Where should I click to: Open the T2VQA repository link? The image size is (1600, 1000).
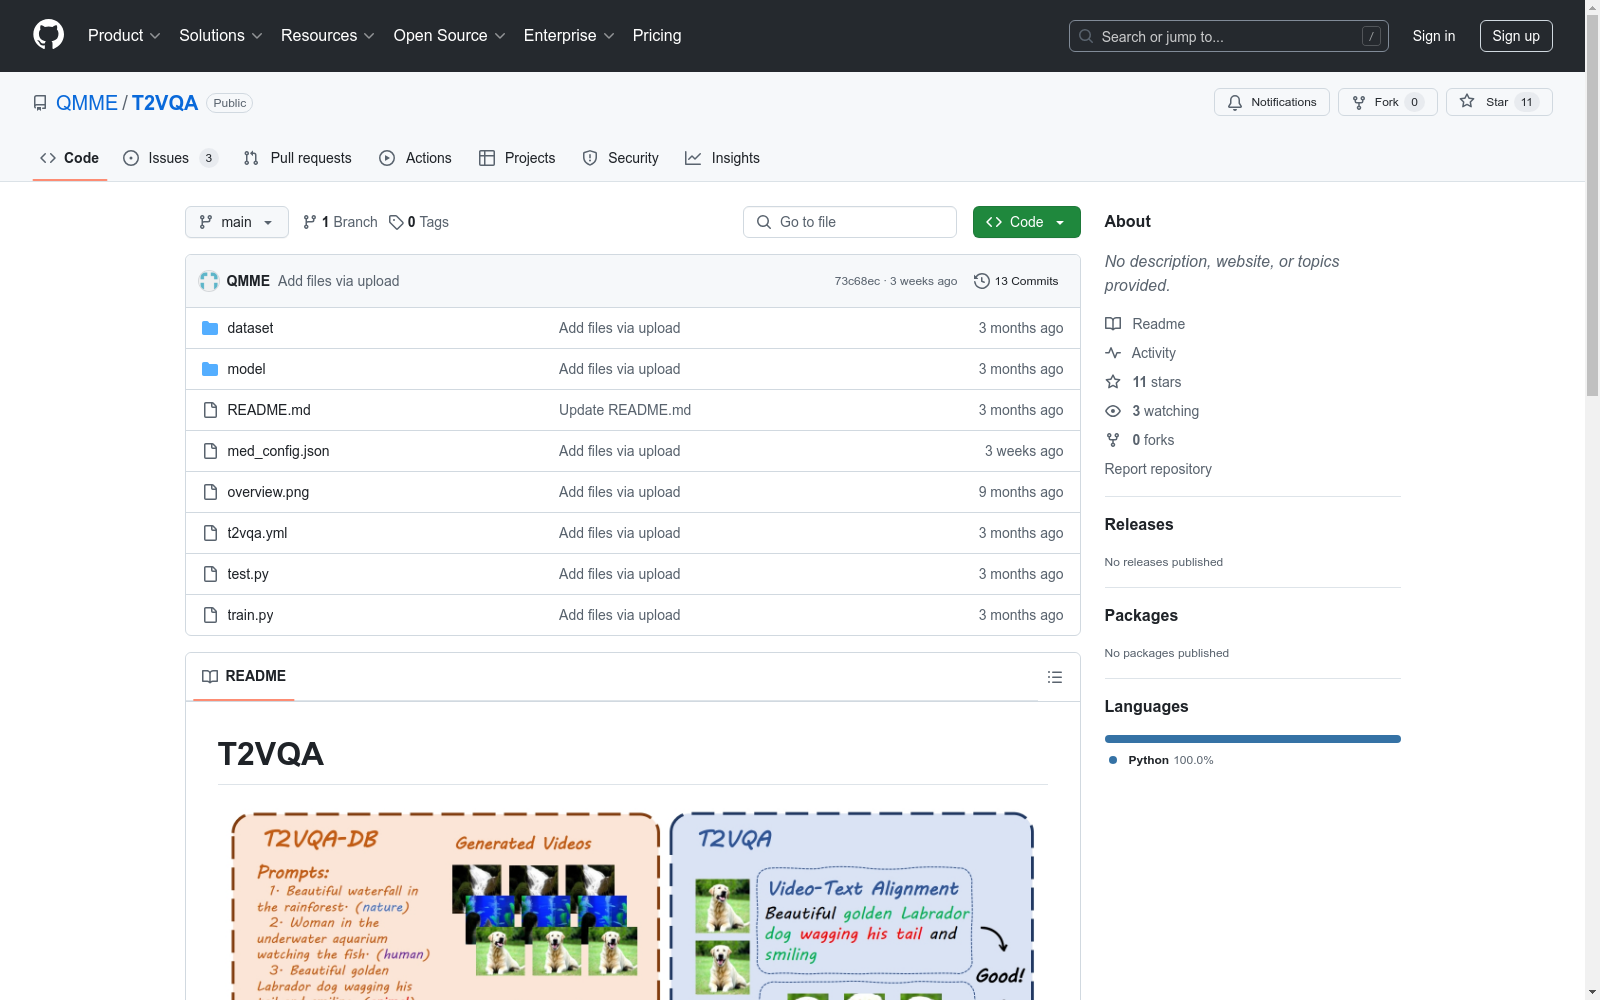[x=165, y=103]
